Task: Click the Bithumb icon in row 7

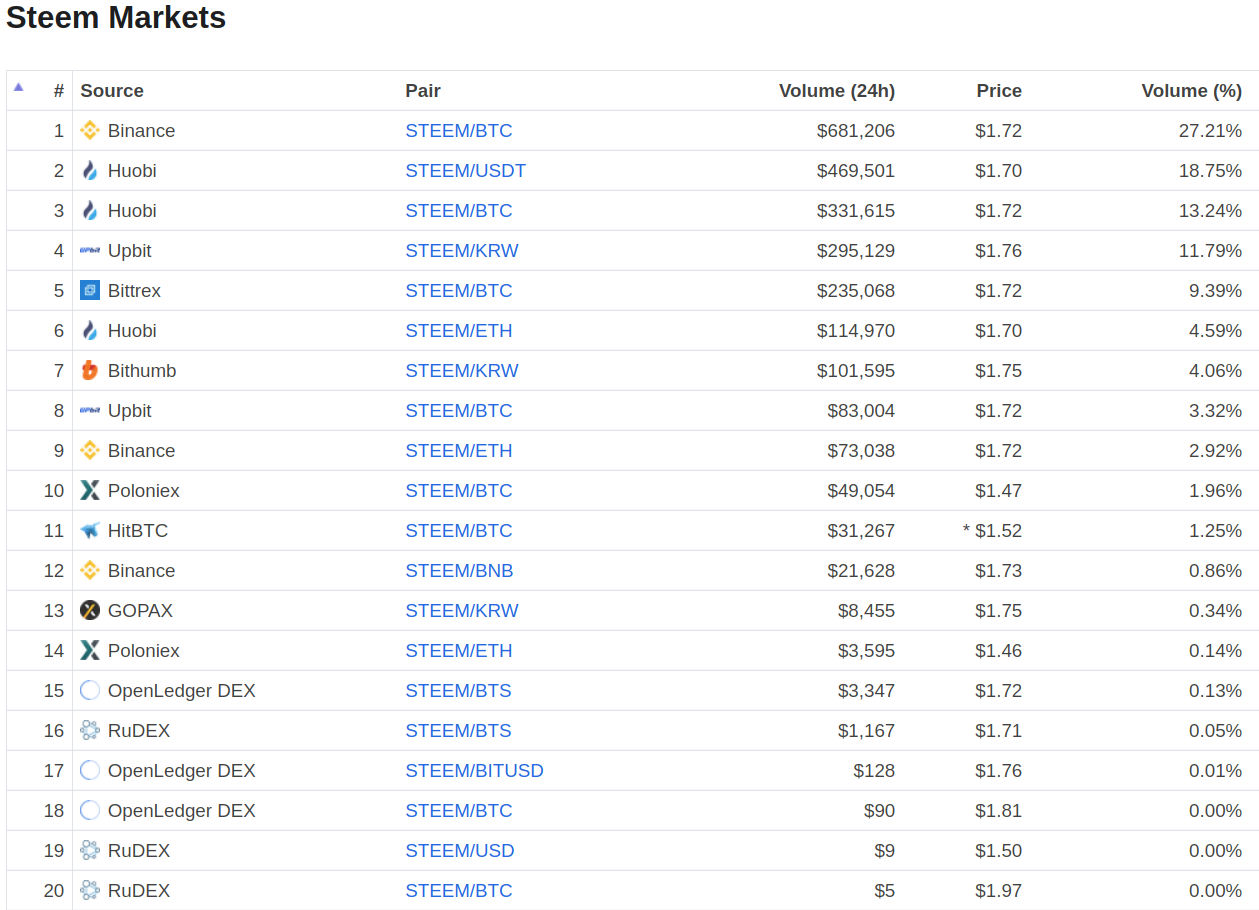Action: point(90,370)
